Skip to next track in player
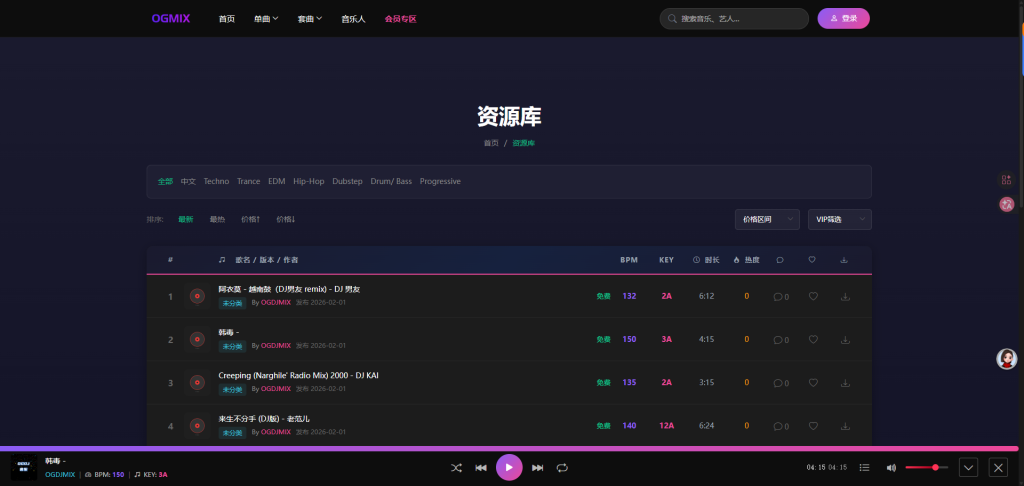Viewport: 1024px width, 486px height. pyautogui.click(x=537, y=468)
